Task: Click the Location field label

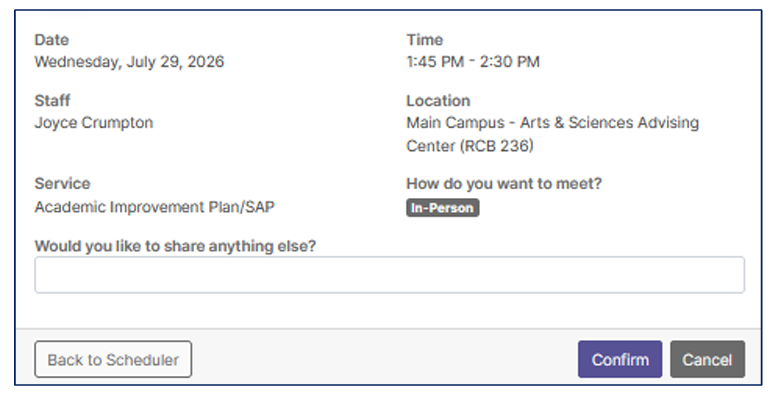Action: click(x=438, y=100)
